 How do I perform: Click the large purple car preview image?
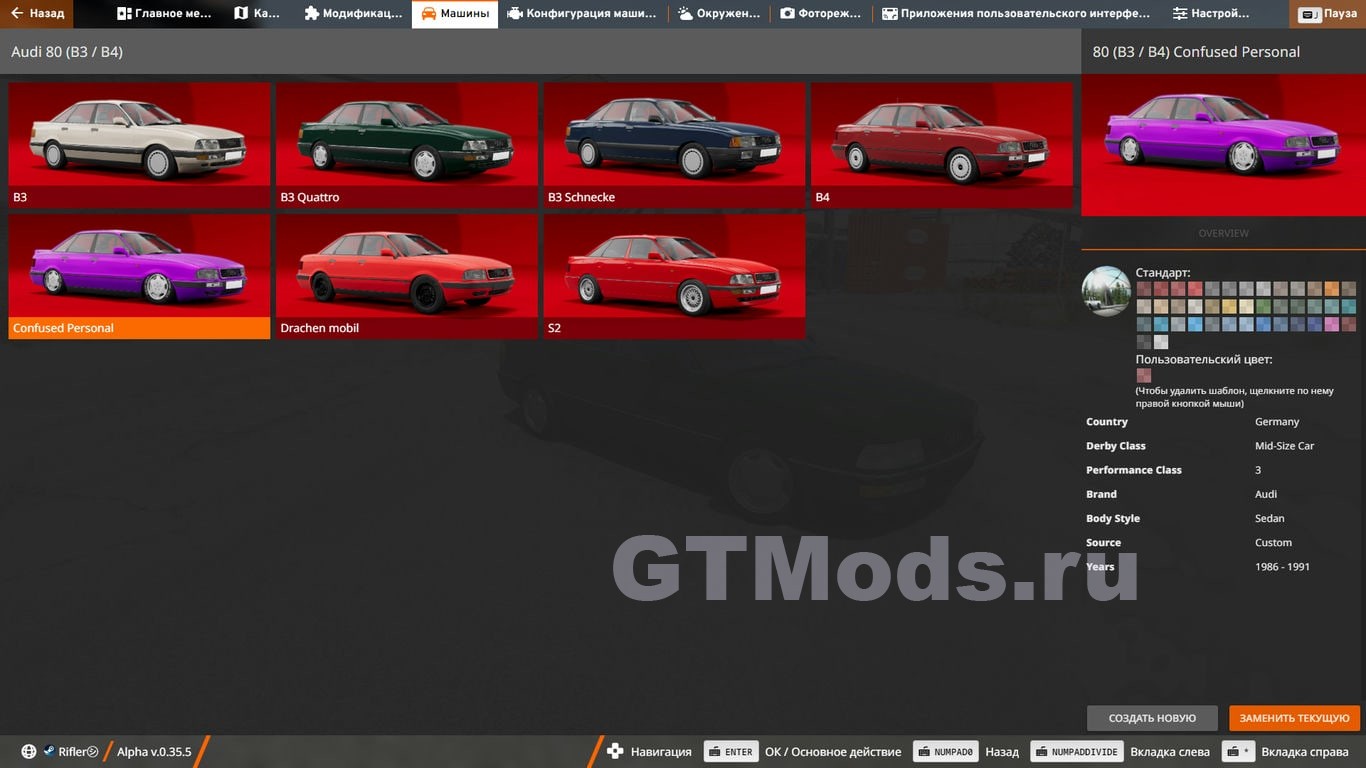point(1223,145)
